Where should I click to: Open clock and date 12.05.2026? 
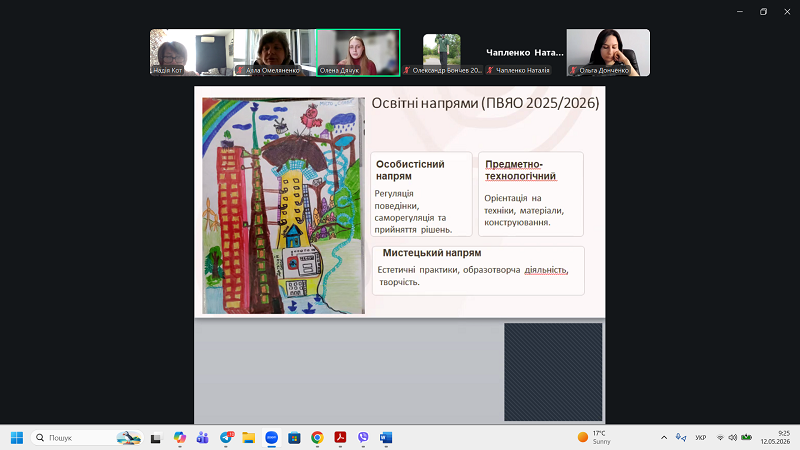coord(775,438)
